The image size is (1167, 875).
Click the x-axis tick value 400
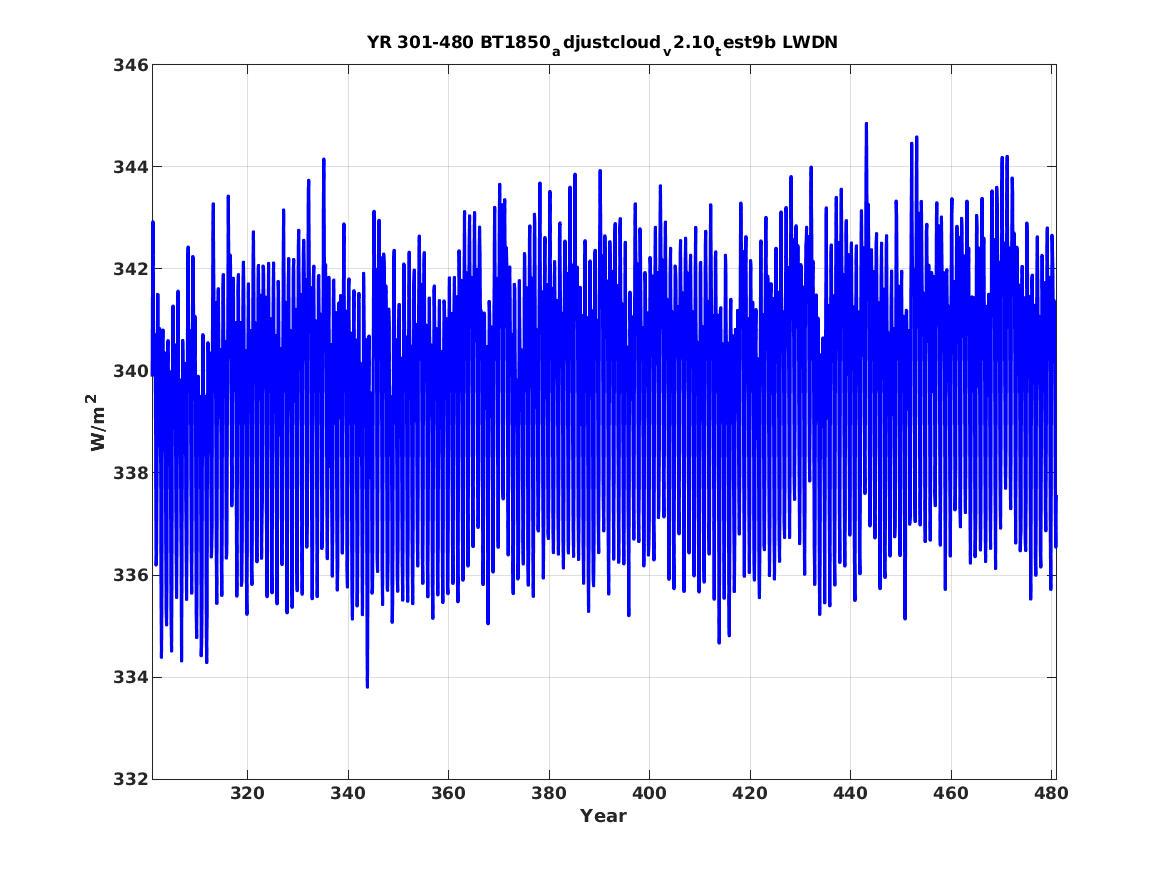tap(649, 794)
